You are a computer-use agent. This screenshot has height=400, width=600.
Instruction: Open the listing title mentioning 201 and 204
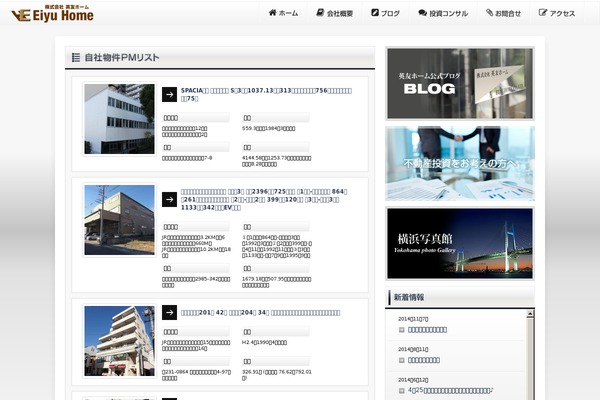click(260, 313)
